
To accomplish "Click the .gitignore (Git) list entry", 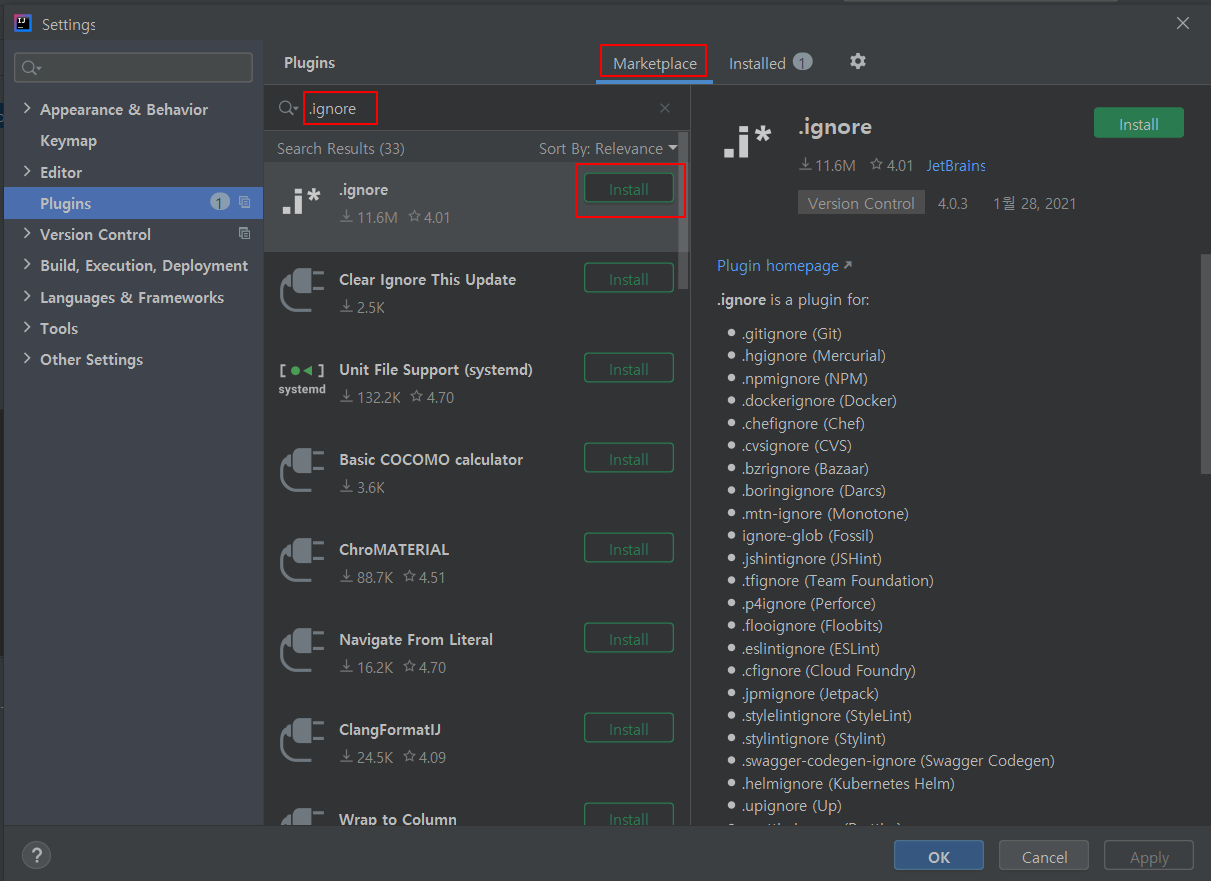I will pos(792,333).
